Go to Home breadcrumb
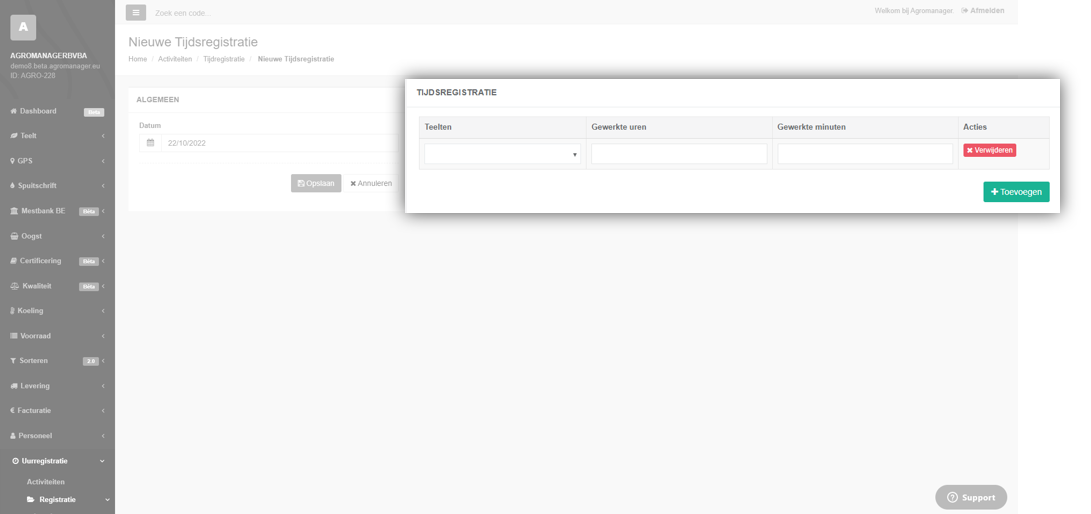1091x514 pixels. (x=138, y=59)
